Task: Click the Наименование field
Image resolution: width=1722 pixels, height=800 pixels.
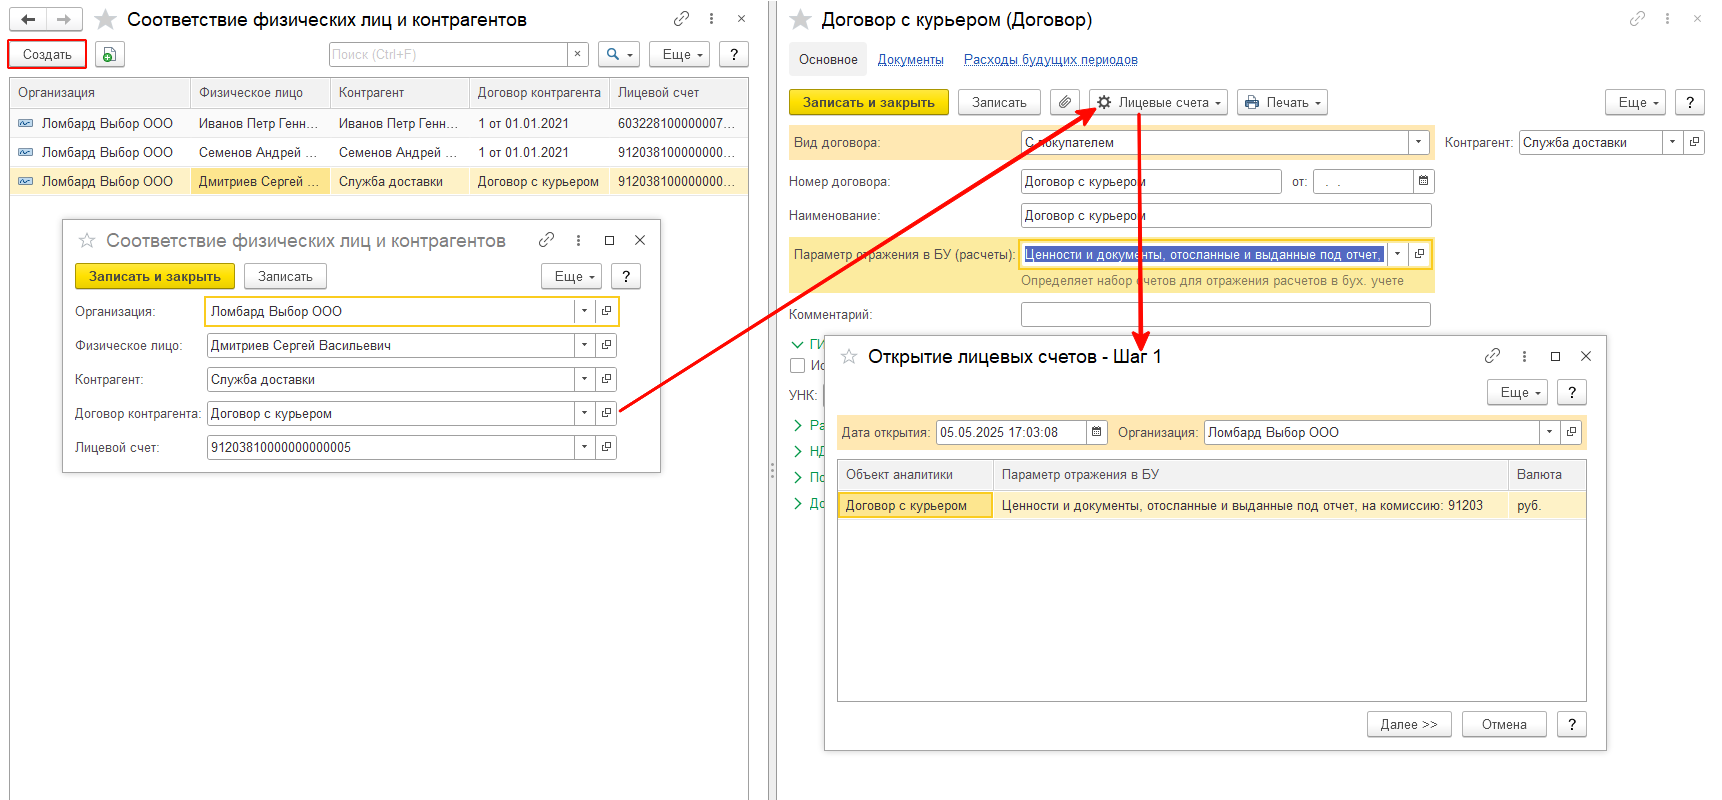Action: (x=1225, y=215)
